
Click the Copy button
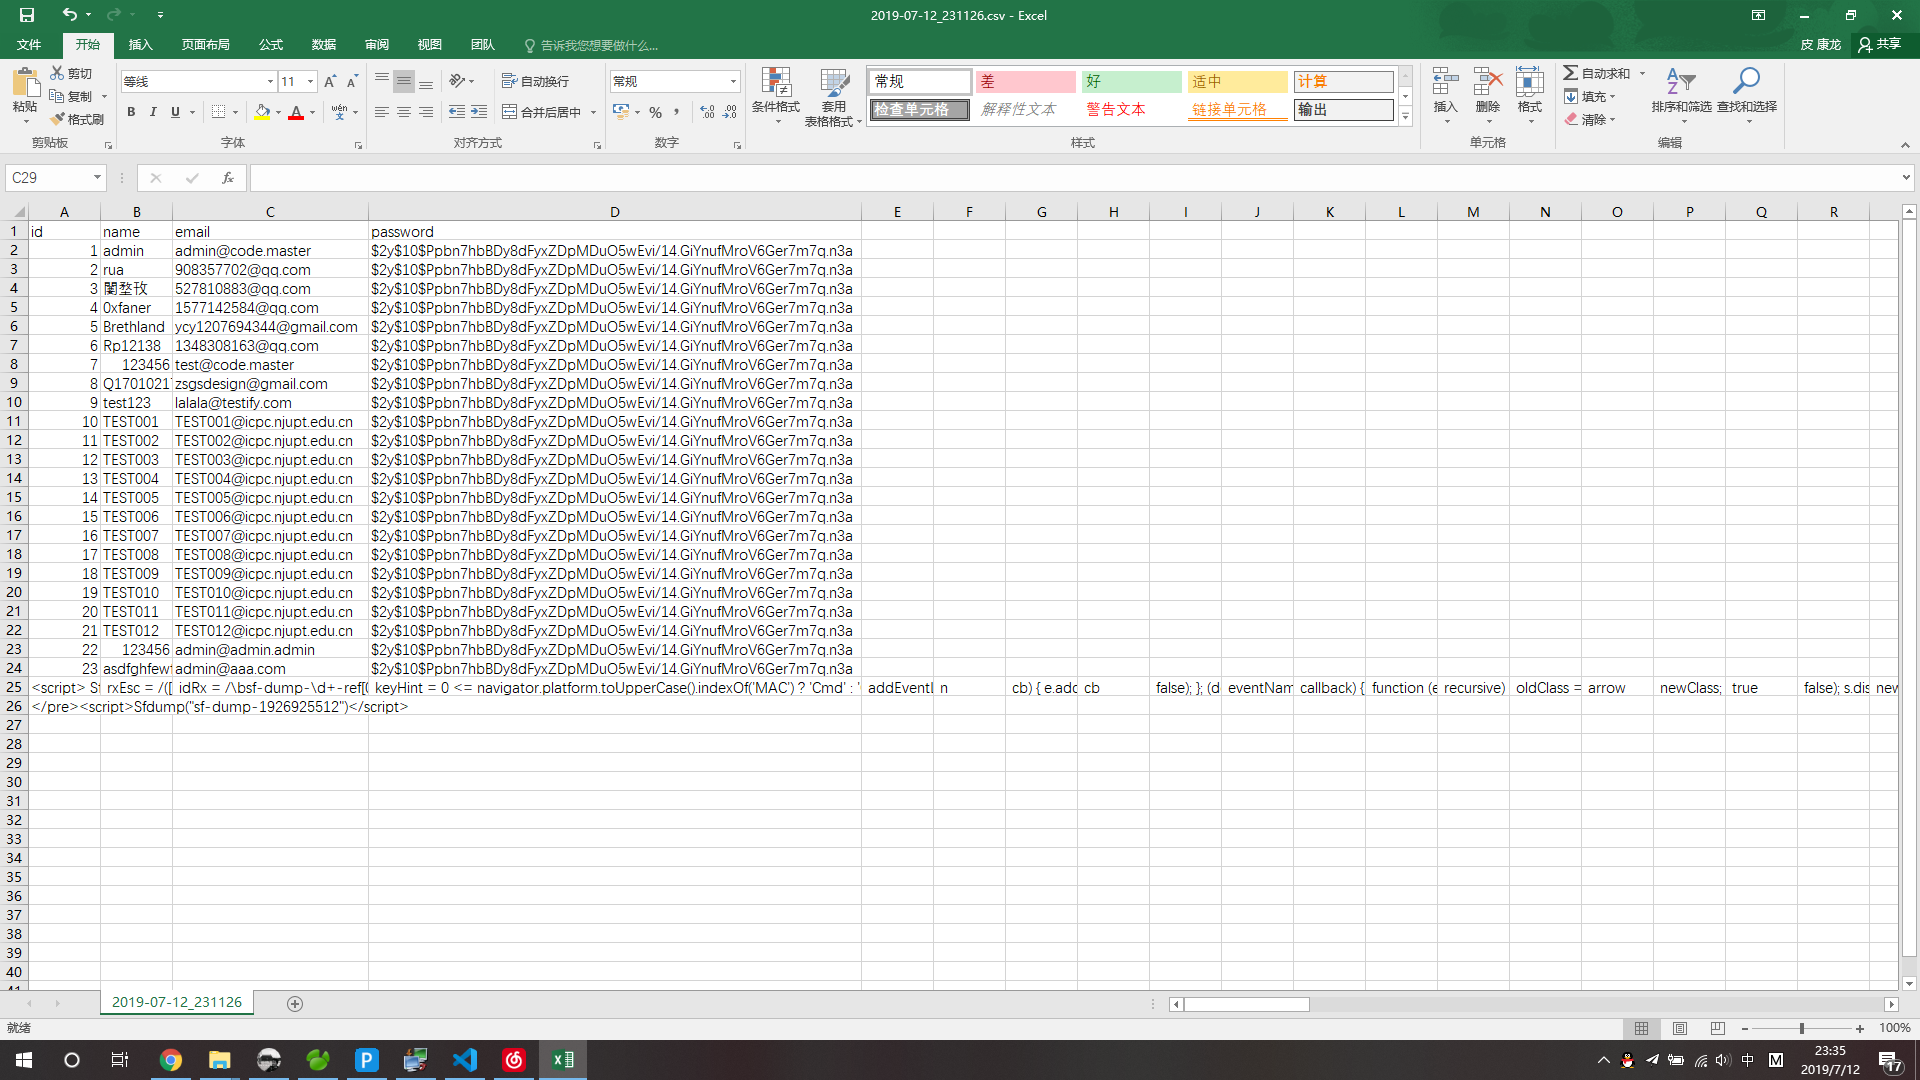tap(71, 96)
